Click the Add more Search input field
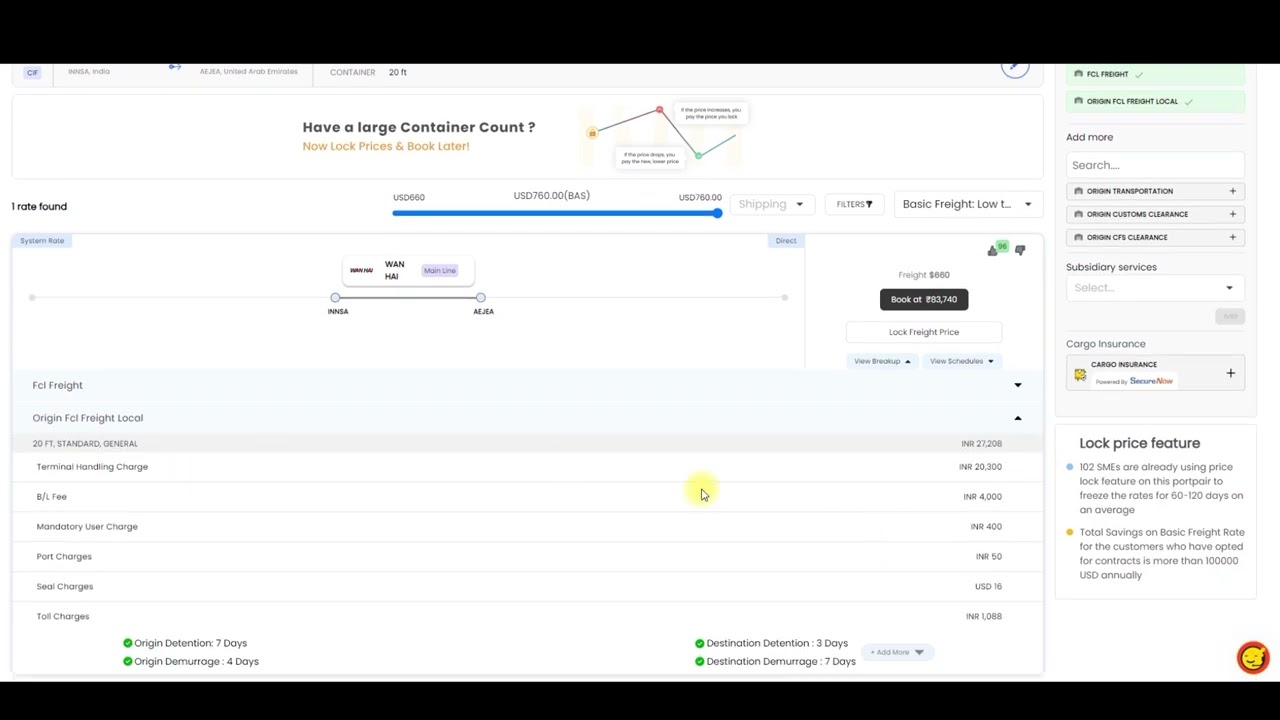Viewport: 1280px width, 720px height. pyautogui.click(x=1155, y=165)
